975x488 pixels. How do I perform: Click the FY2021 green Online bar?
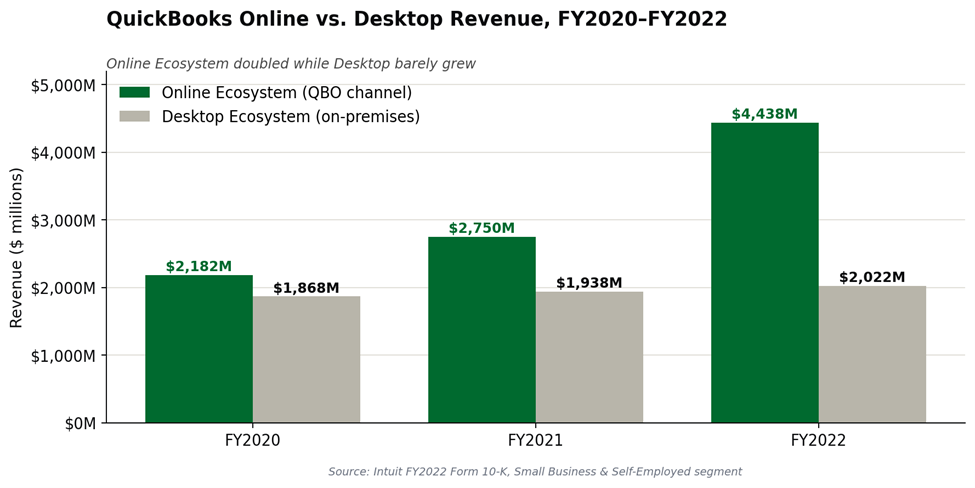[482, 329]
